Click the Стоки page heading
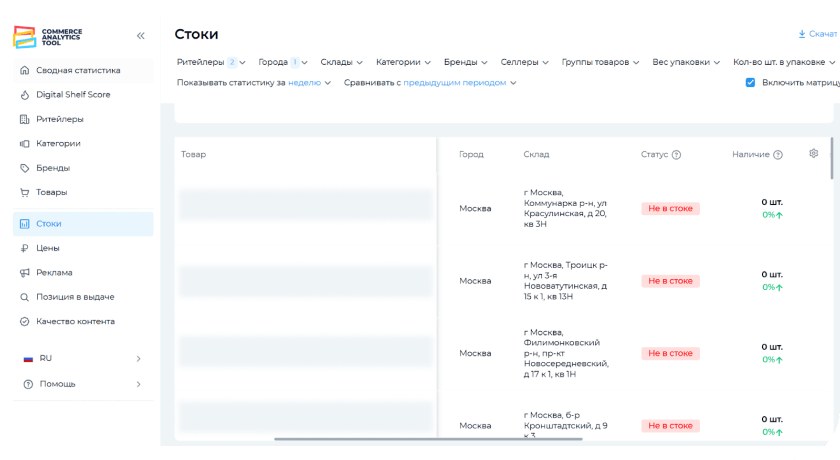The image size is (840, 460). pos(197,34)
